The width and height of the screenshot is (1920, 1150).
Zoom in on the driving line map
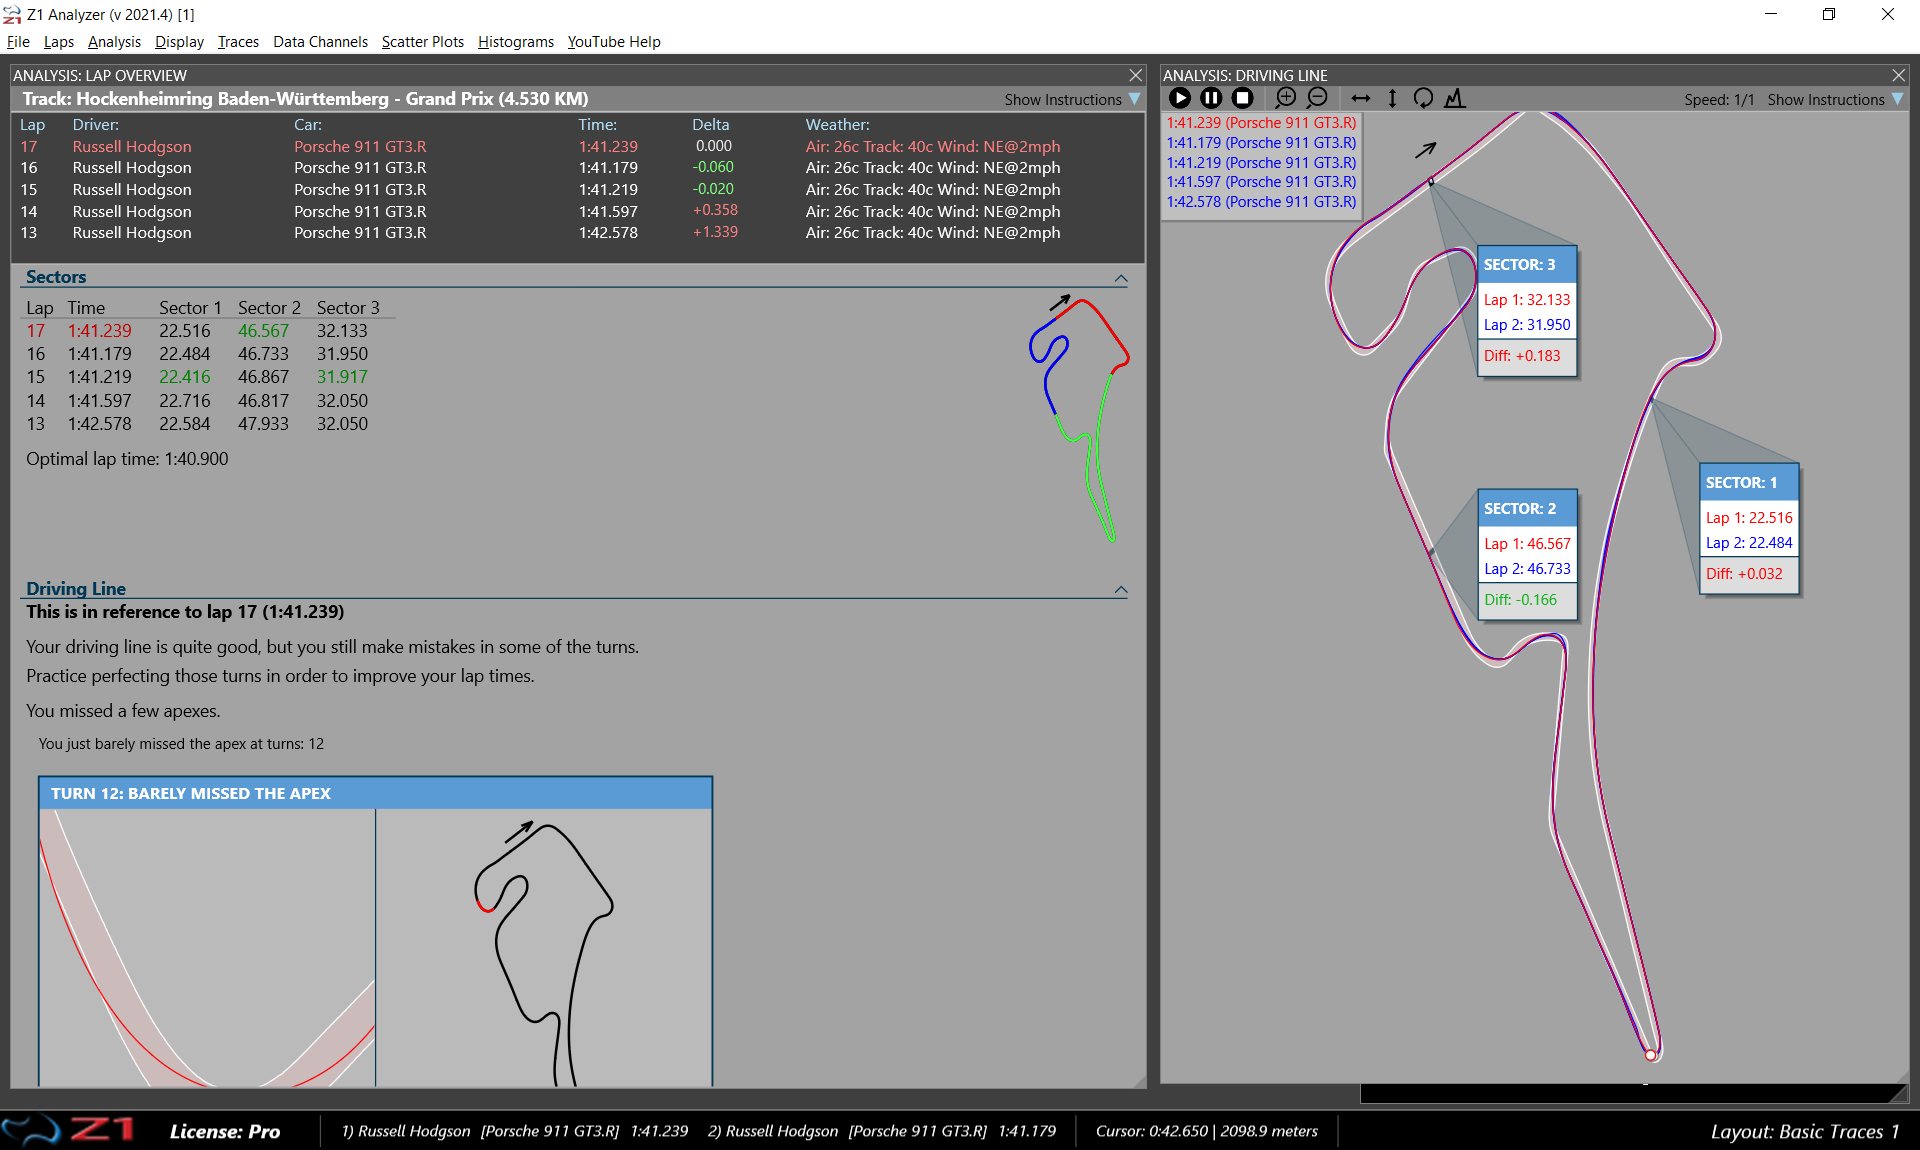[1286, 98]
